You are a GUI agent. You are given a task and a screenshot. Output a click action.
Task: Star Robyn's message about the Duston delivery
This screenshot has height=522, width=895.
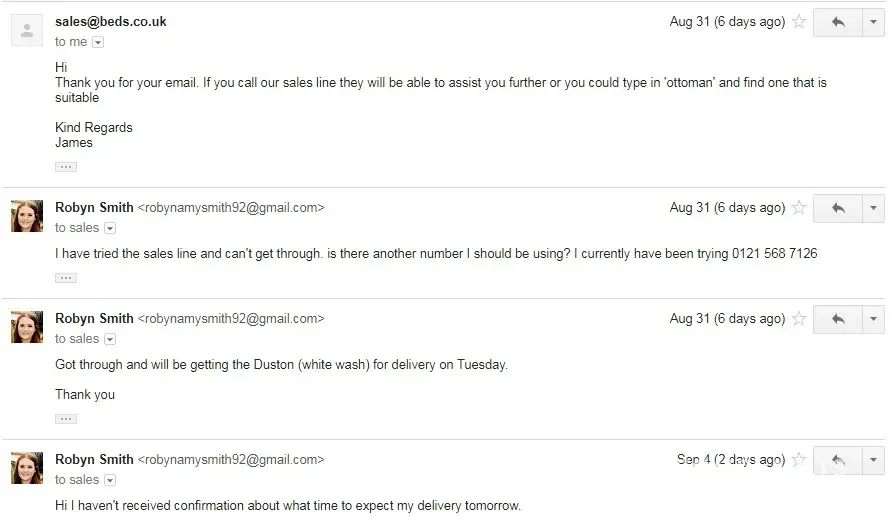coord(799,319)
